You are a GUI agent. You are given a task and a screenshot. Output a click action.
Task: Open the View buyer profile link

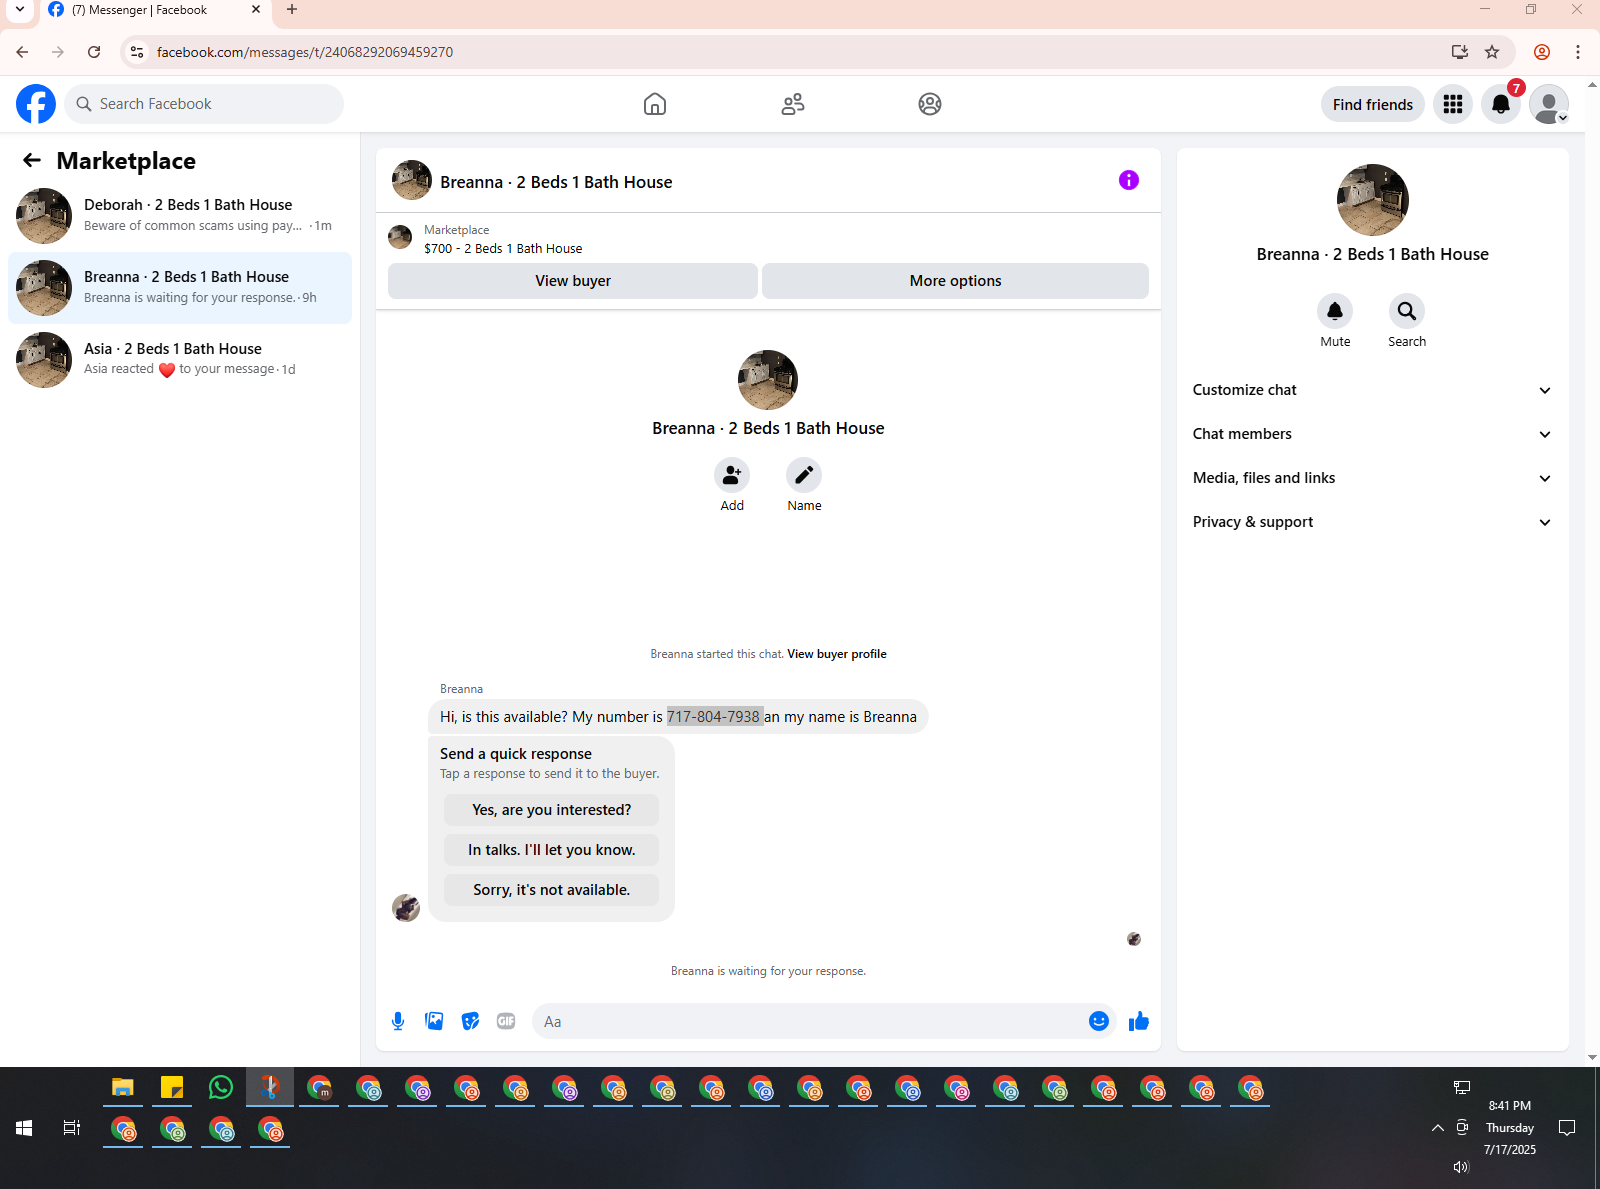point(837,654)
